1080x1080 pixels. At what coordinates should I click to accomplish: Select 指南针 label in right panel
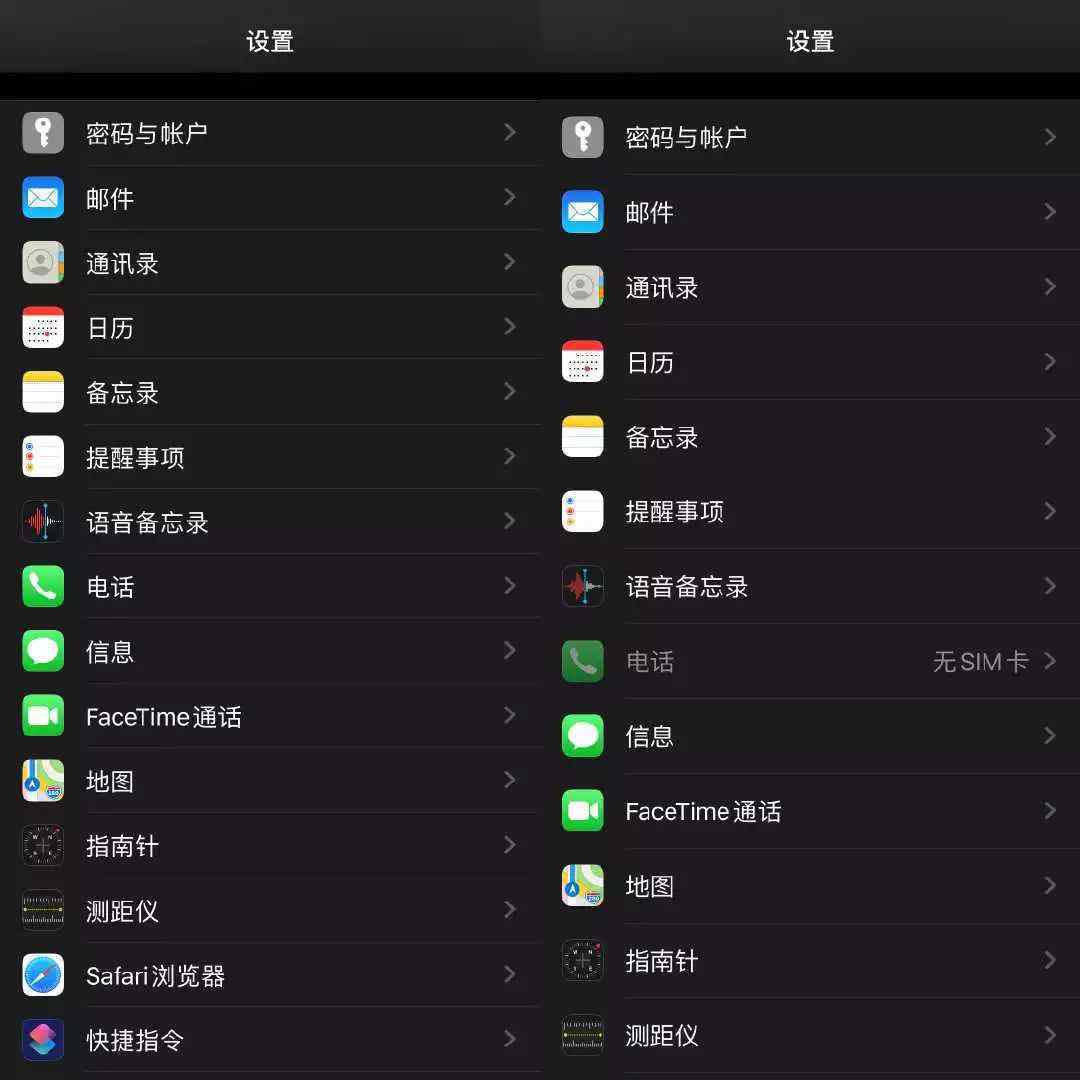662,961
